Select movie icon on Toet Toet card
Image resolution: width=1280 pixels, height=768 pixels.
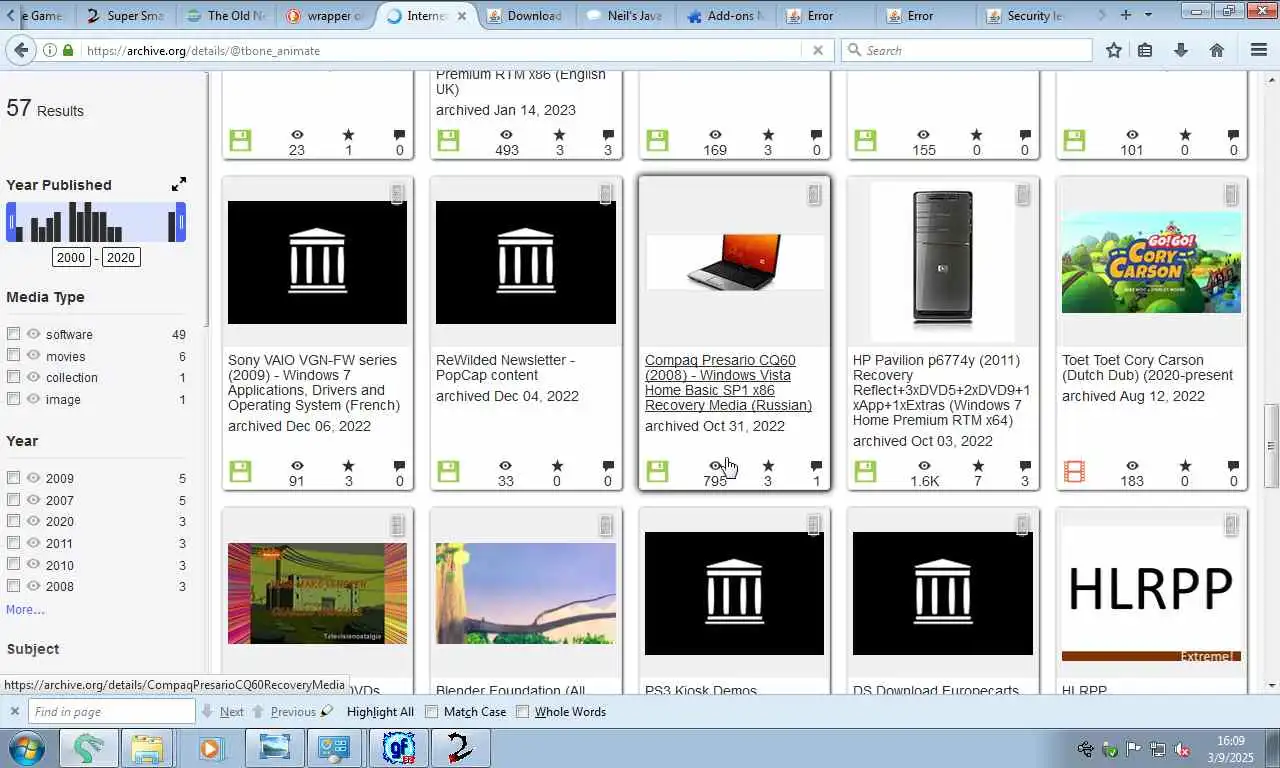(x=1074, y=471)
